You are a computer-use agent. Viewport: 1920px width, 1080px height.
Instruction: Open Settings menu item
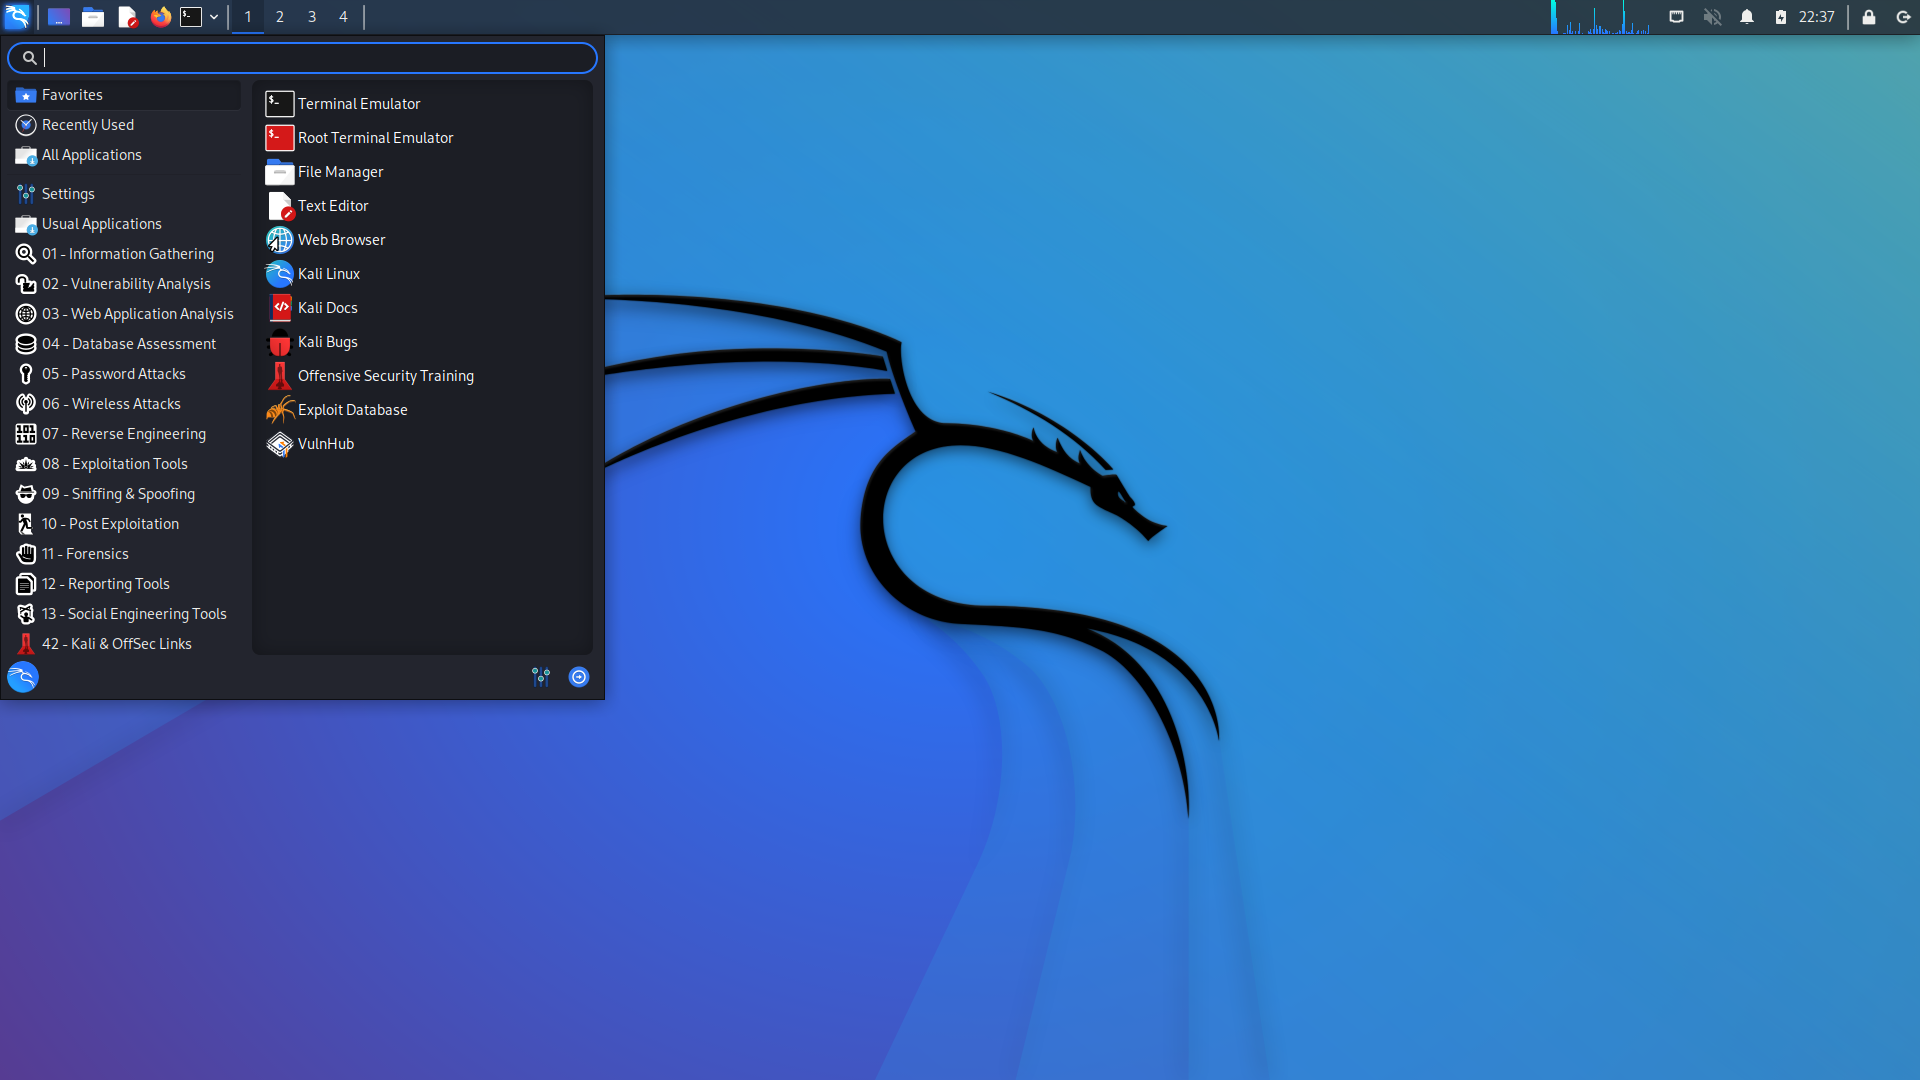(x=67, y=193)
